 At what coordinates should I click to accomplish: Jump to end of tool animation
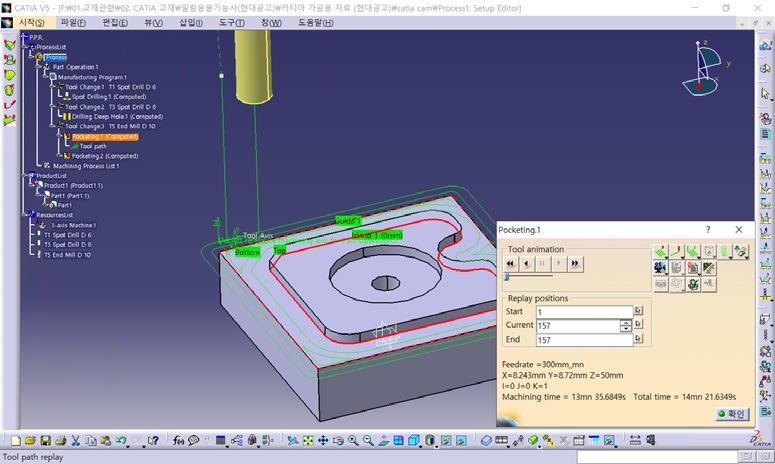point(575,264)
